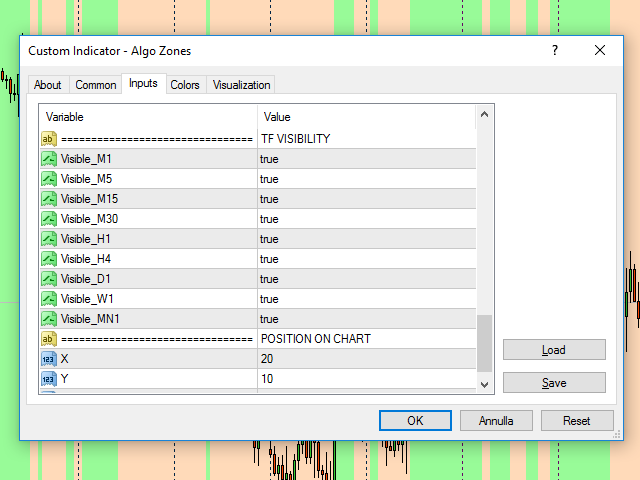640x480 pixels.
Task: Click the boolean icon beside Visible_M1
Action: [48, 159]
